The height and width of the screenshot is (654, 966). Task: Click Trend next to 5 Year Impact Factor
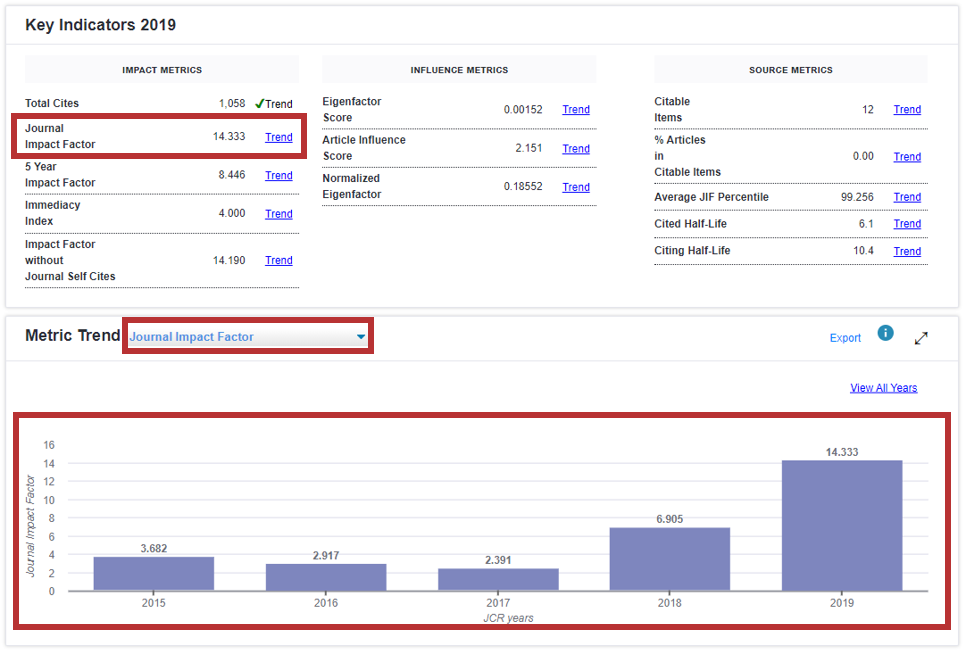tap(278, 175)
